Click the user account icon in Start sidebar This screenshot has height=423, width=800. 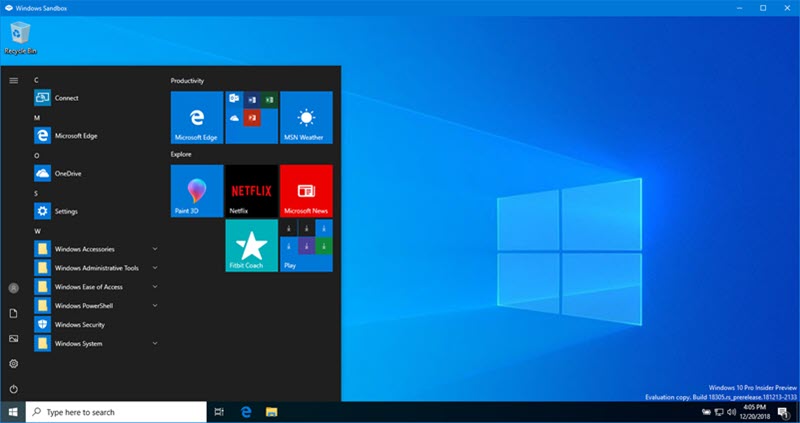click(14, 288)
